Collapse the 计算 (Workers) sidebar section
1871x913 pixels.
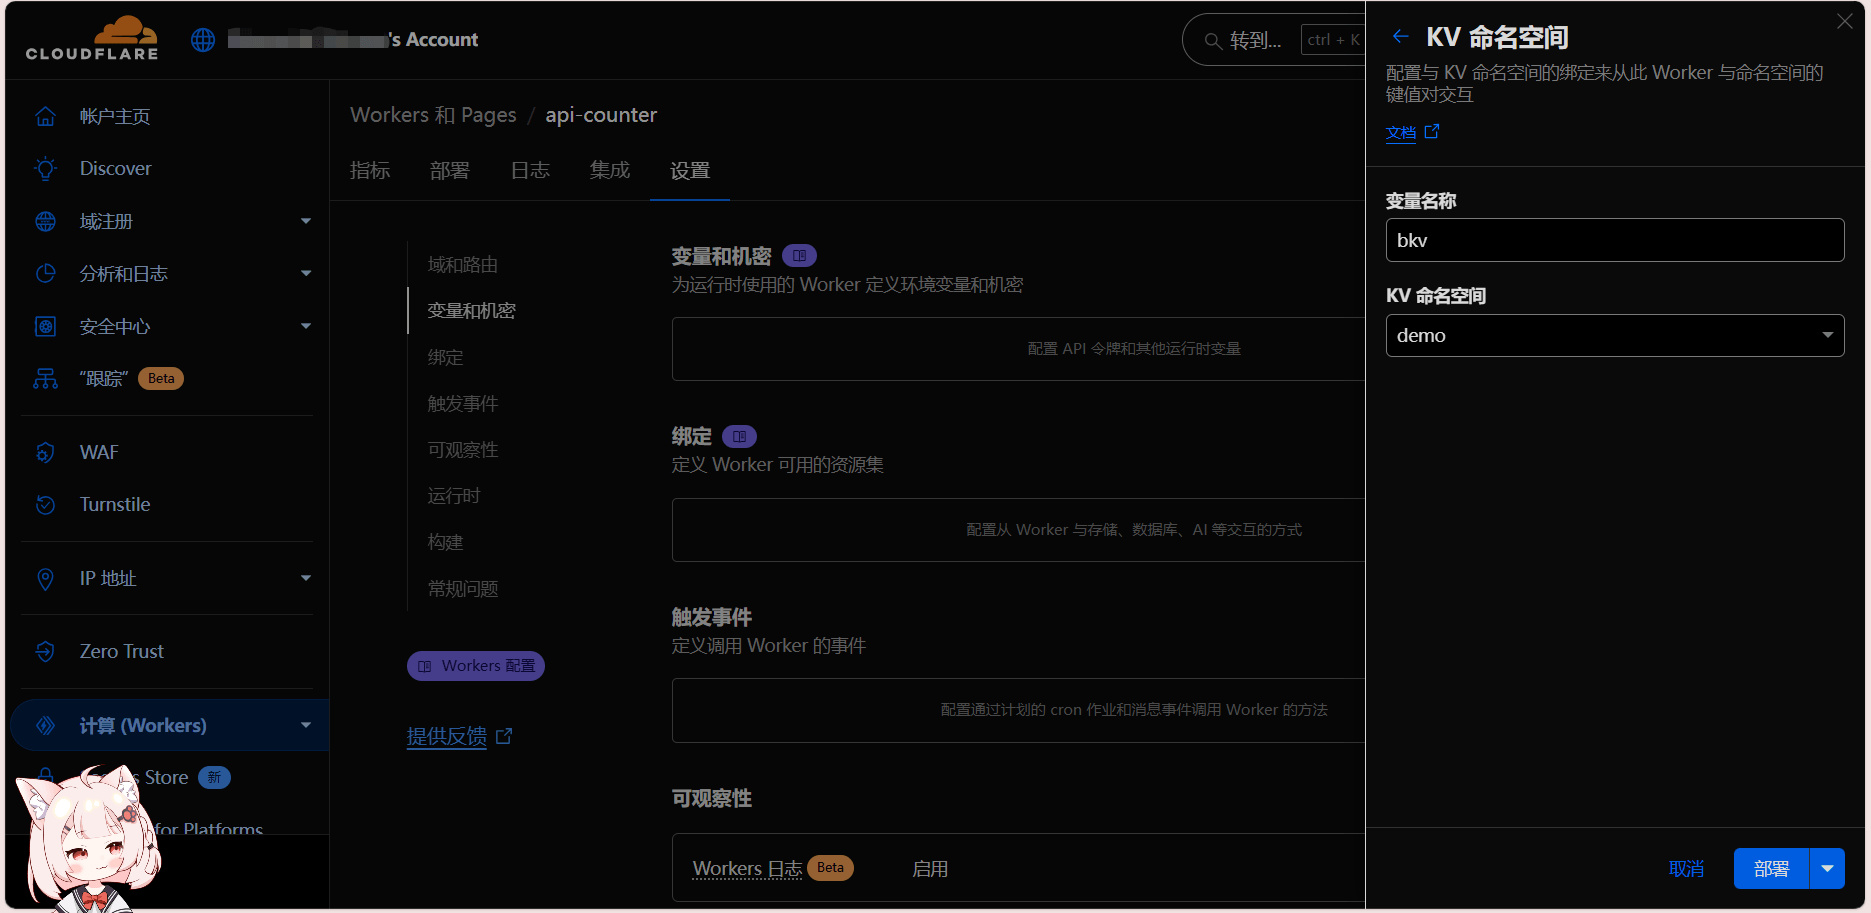[x=305, y=726]
